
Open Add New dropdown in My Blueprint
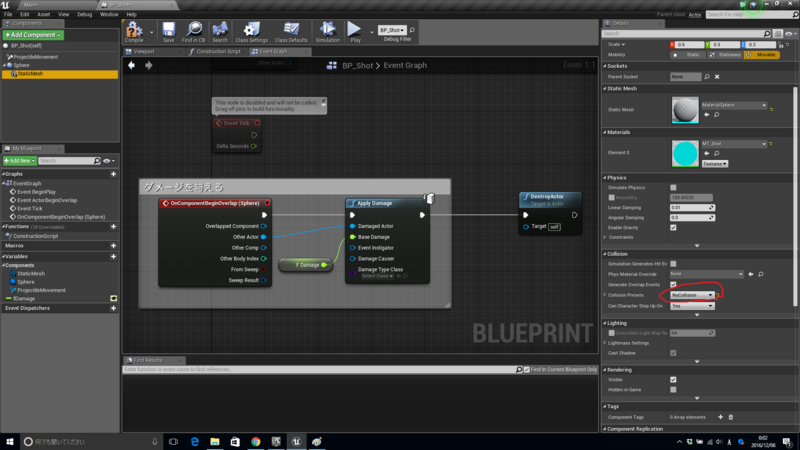[20, 161]
